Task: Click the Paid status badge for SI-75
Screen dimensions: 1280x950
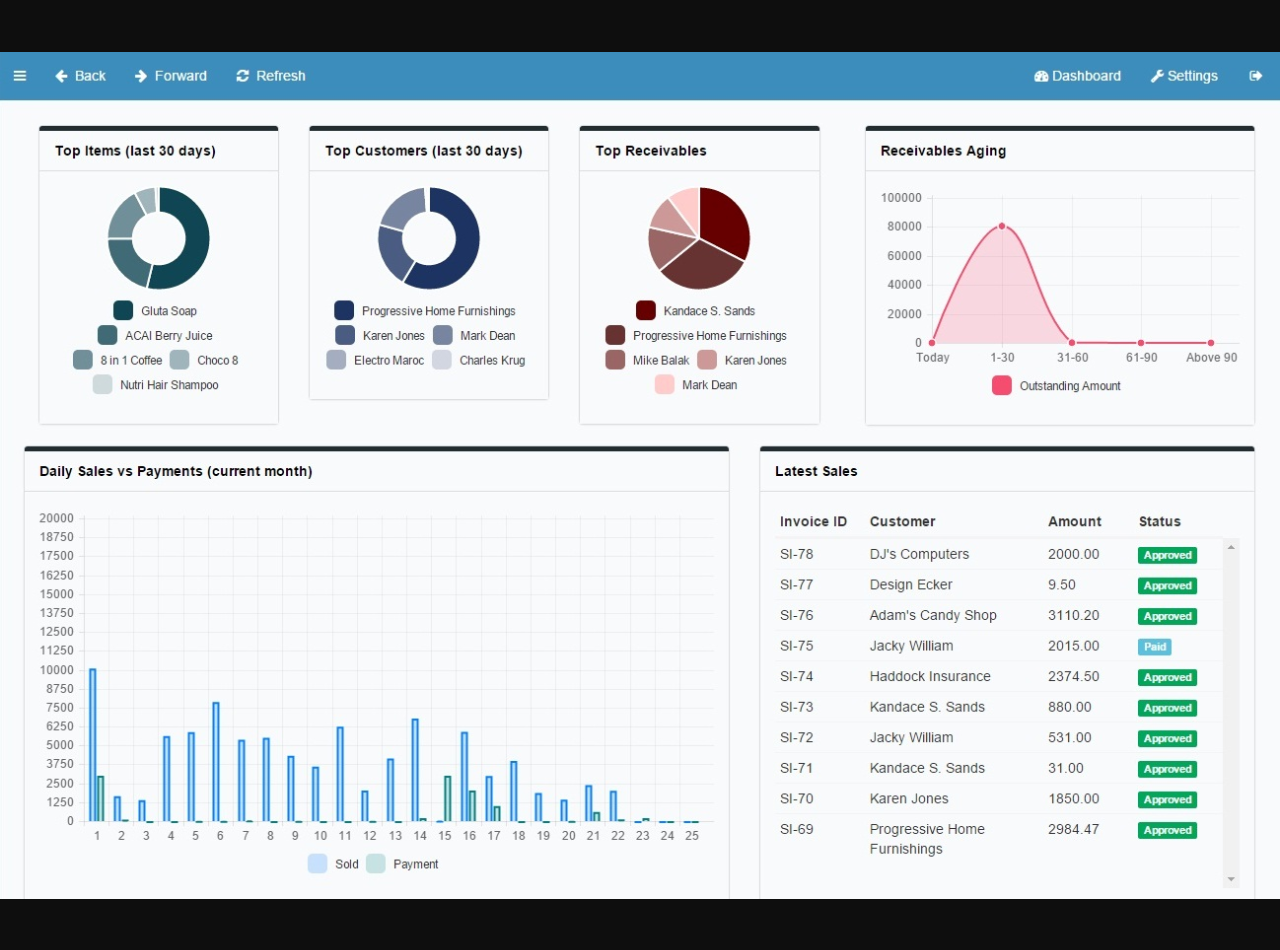Action: (1154, 647)
